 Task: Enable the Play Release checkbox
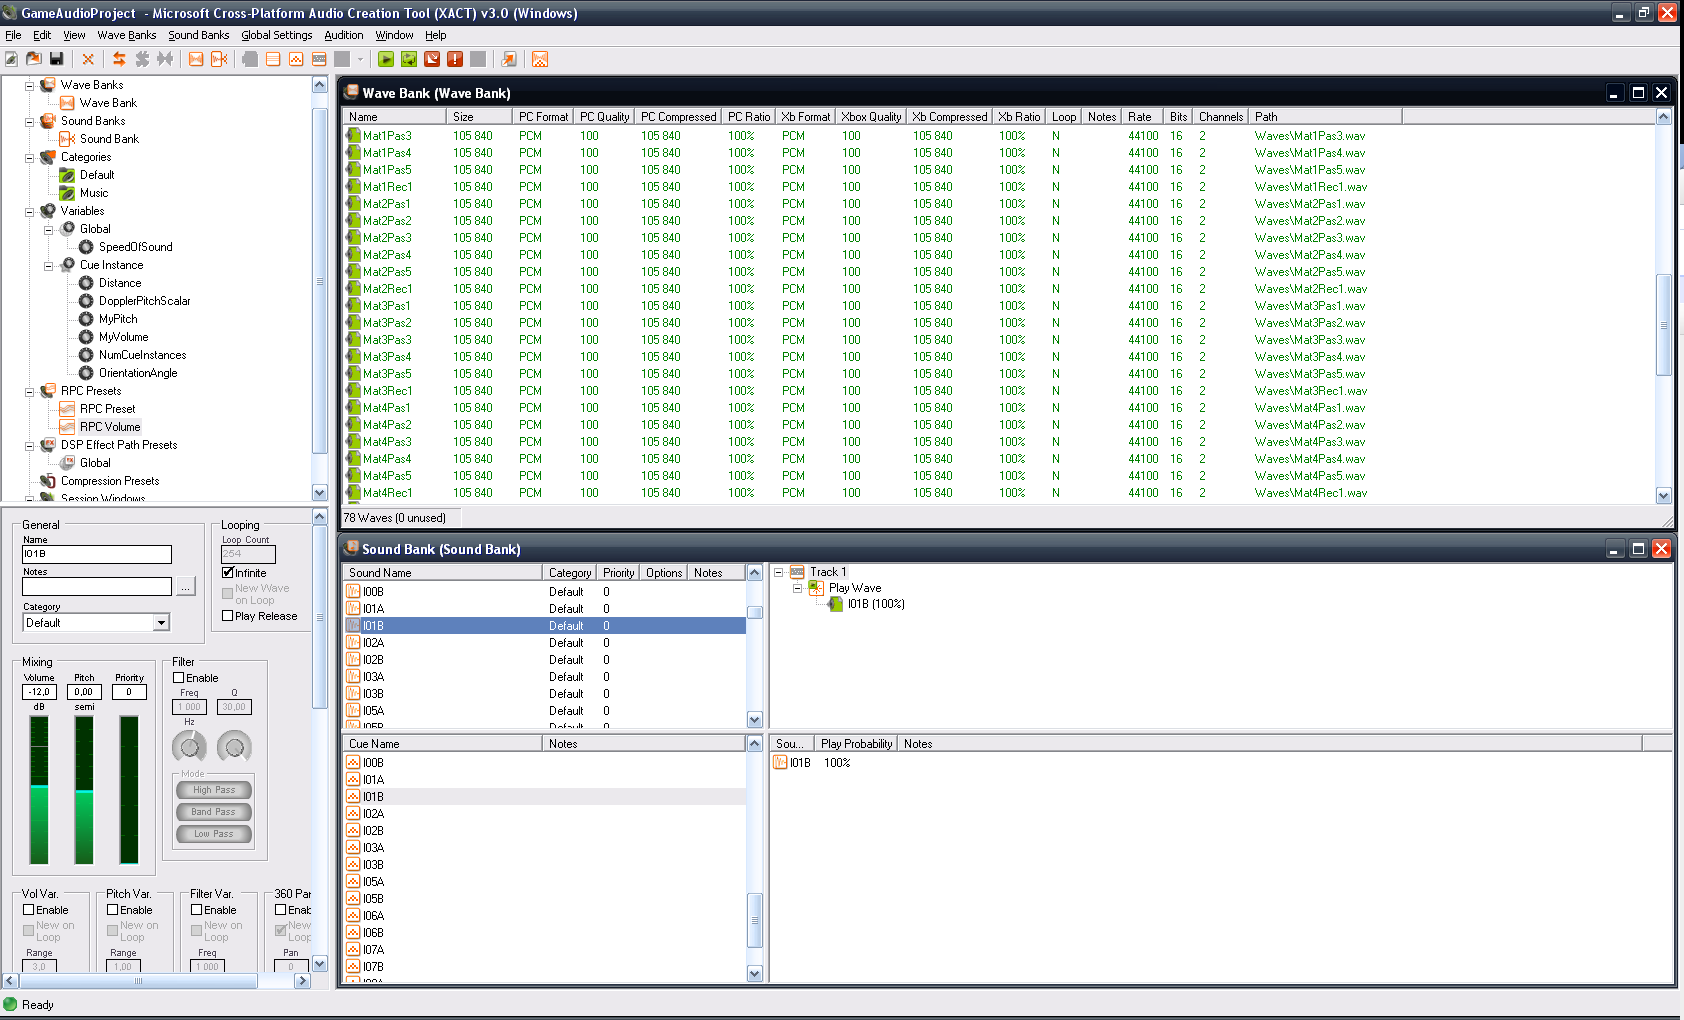(x=228, y=616)
